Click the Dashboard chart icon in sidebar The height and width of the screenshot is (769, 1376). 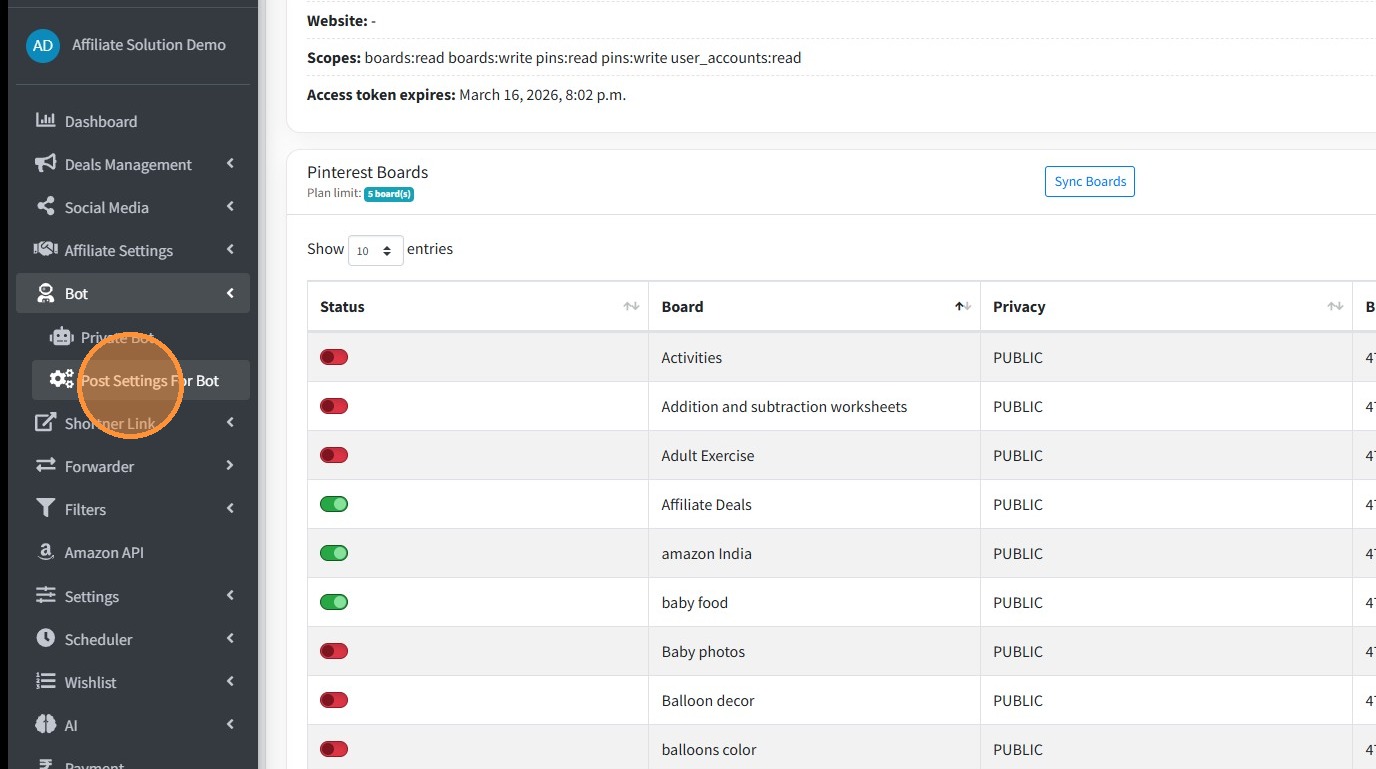pyautogui.click(x=45, y=121)
